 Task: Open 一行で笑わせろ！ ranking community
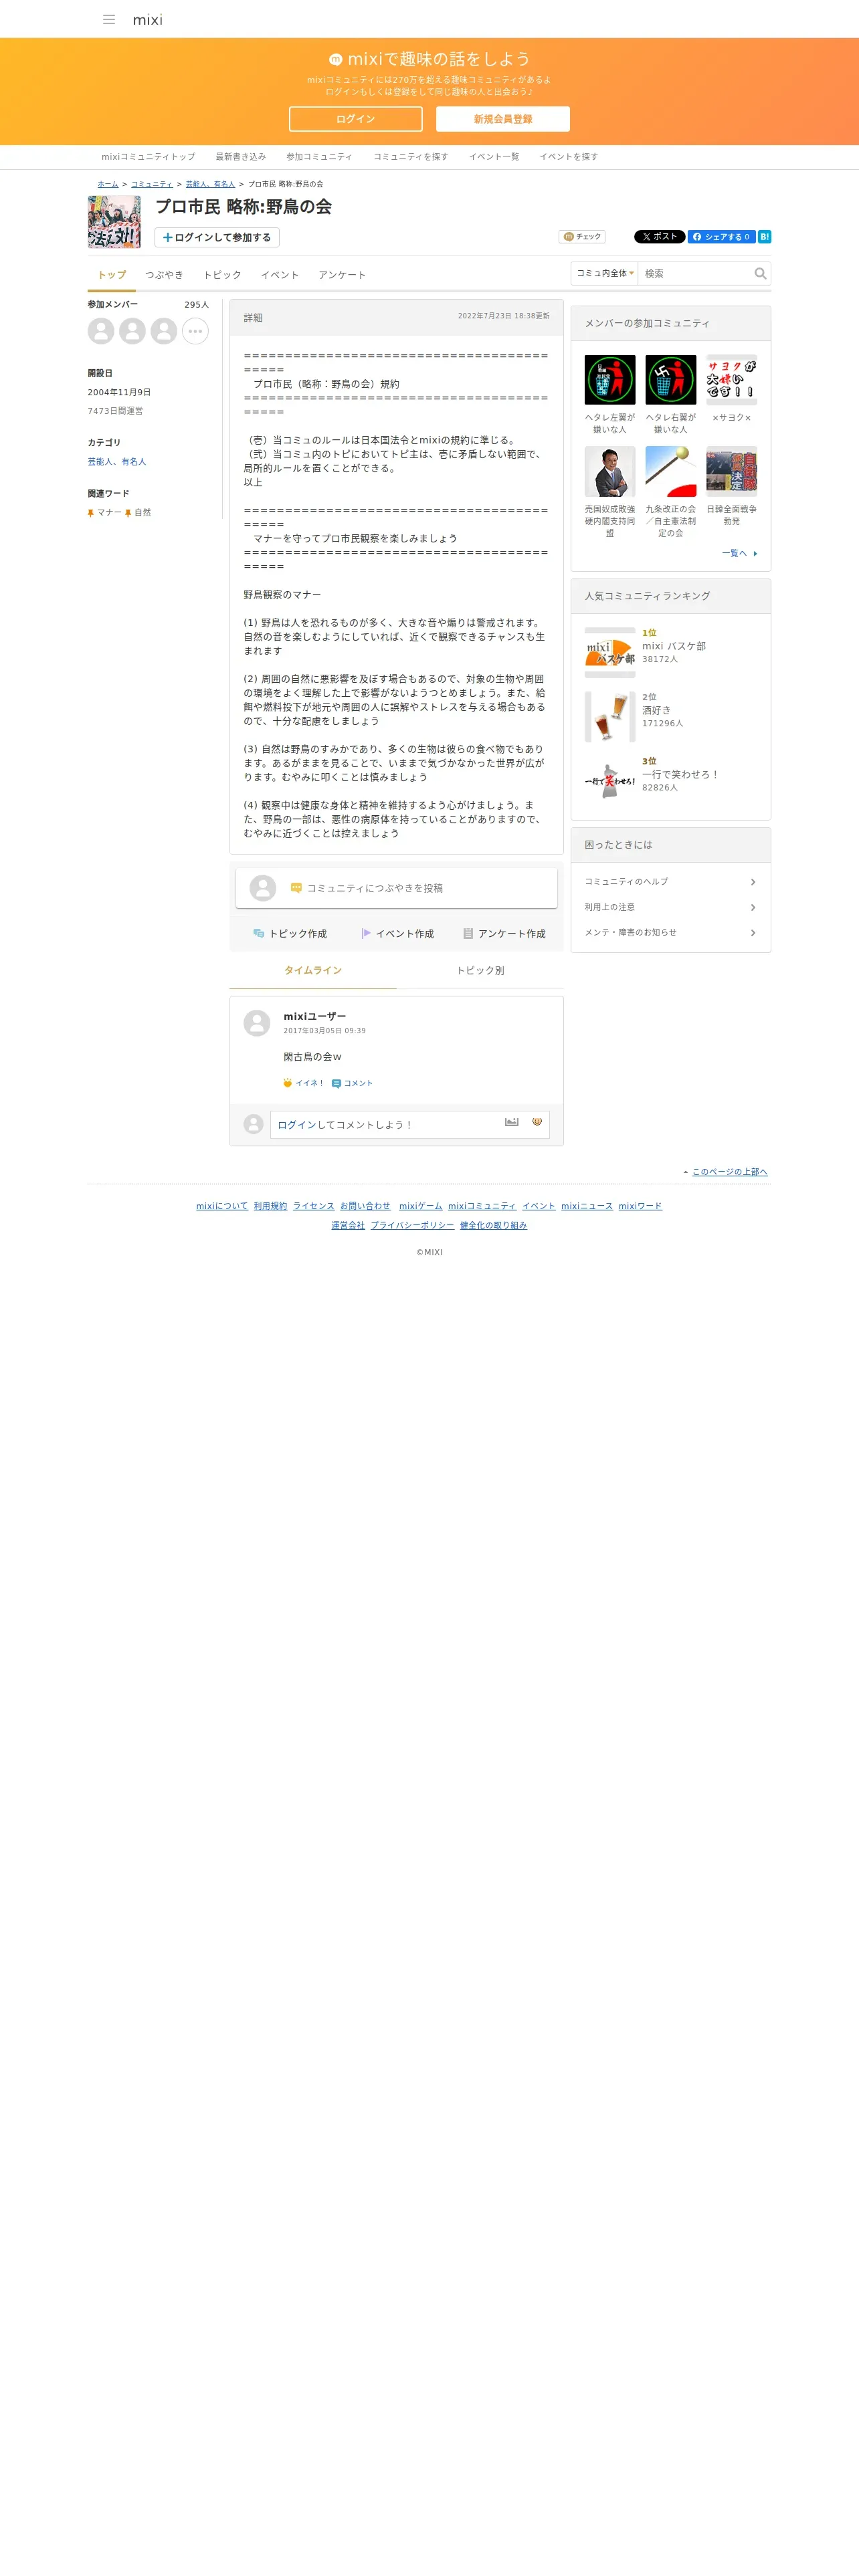(681, 775)
